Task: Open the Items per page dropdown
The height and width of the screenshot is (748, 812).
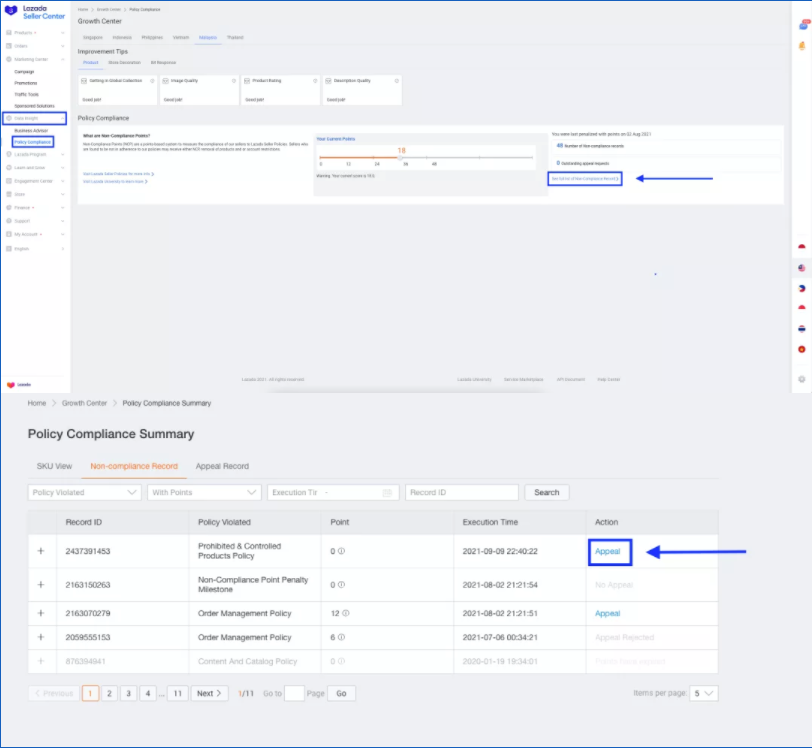Action: click(x=704, y=693)
